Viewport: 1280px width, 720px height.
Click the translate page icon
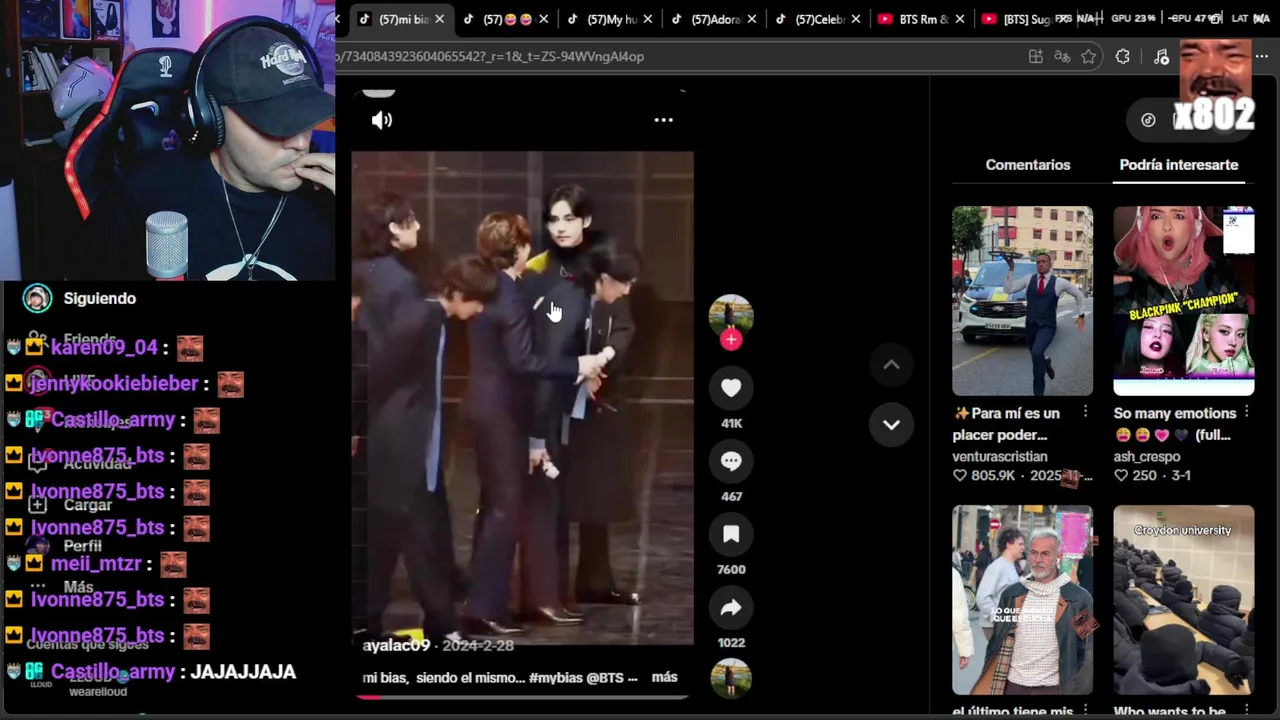tap(1062, 57)
